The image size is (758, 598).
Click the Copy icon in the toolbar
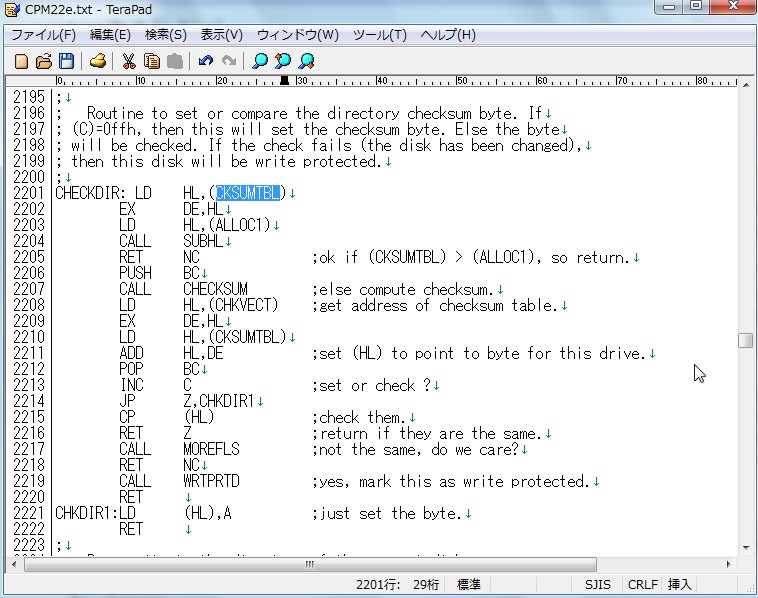pos(152,61)
